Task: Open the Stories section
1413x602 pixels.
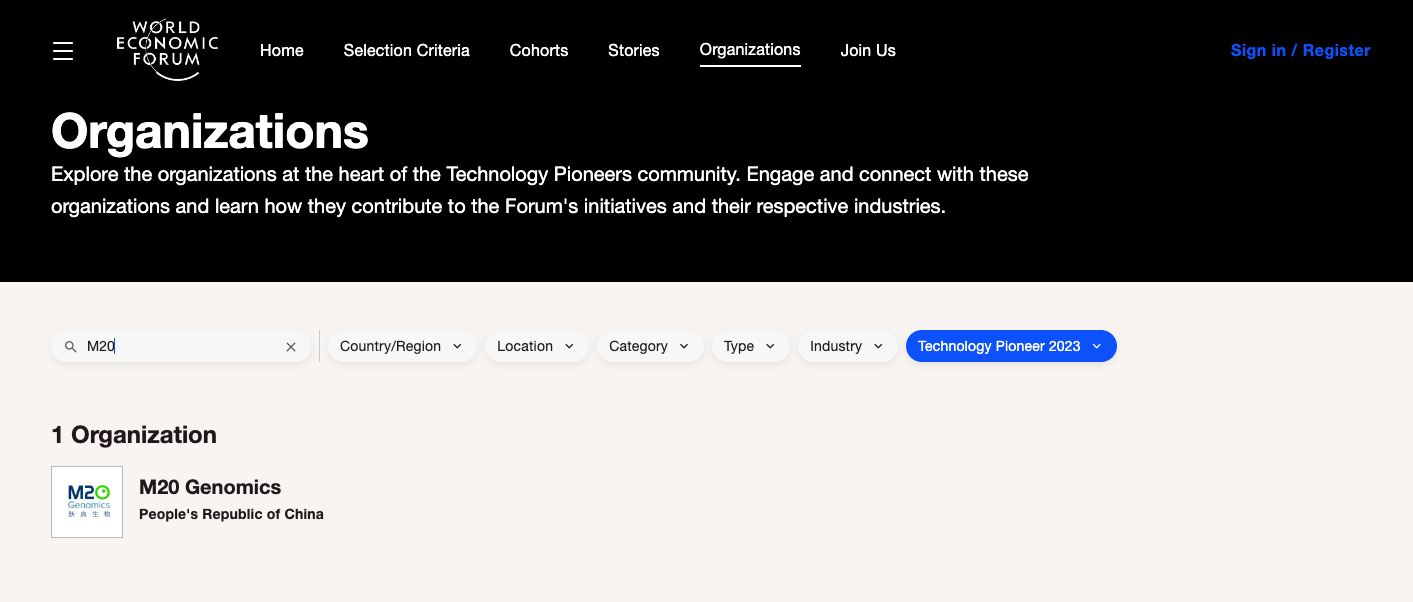Action: (633, 50)
